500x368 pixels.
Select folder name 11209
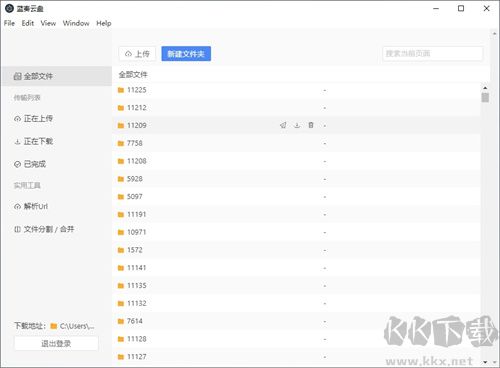[137, 125]
